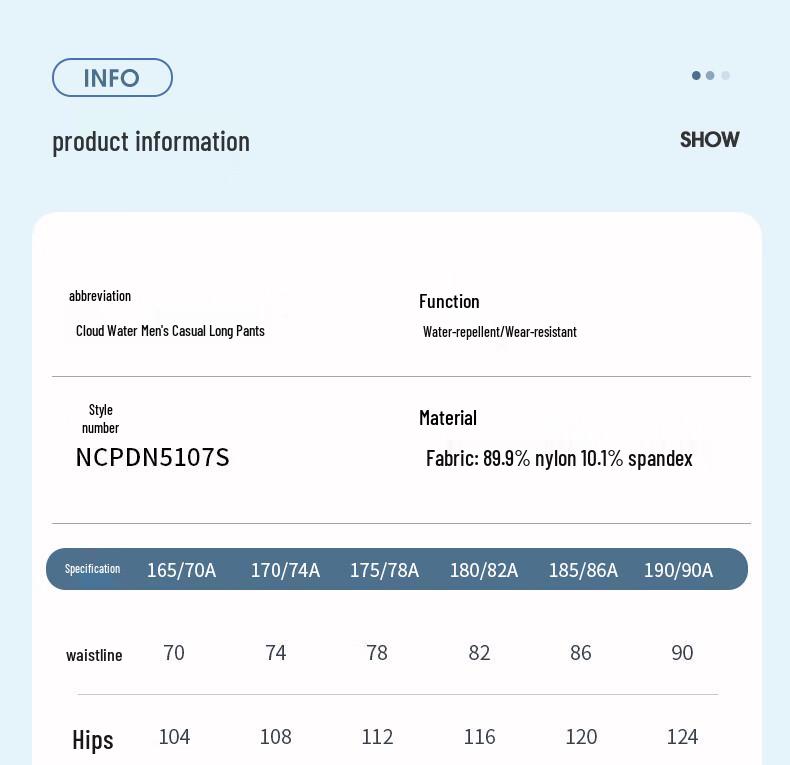Viewport: 790px width, 765px height.
Task: Click the SHOW label
Action: [x=709, y=140]
